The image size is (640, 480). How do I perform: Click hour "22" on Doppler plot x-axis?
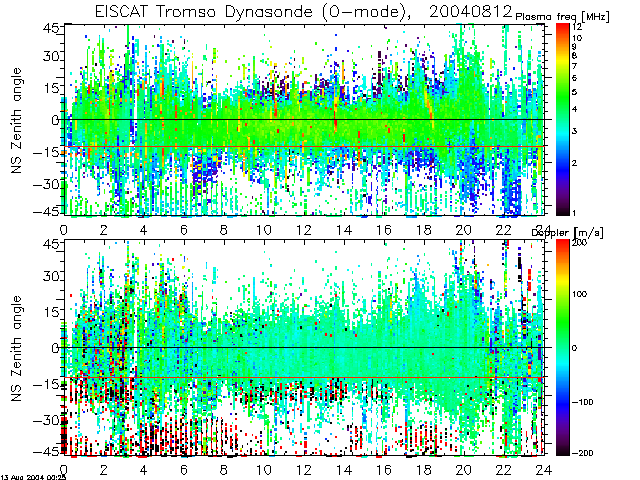tap(504, 470)
